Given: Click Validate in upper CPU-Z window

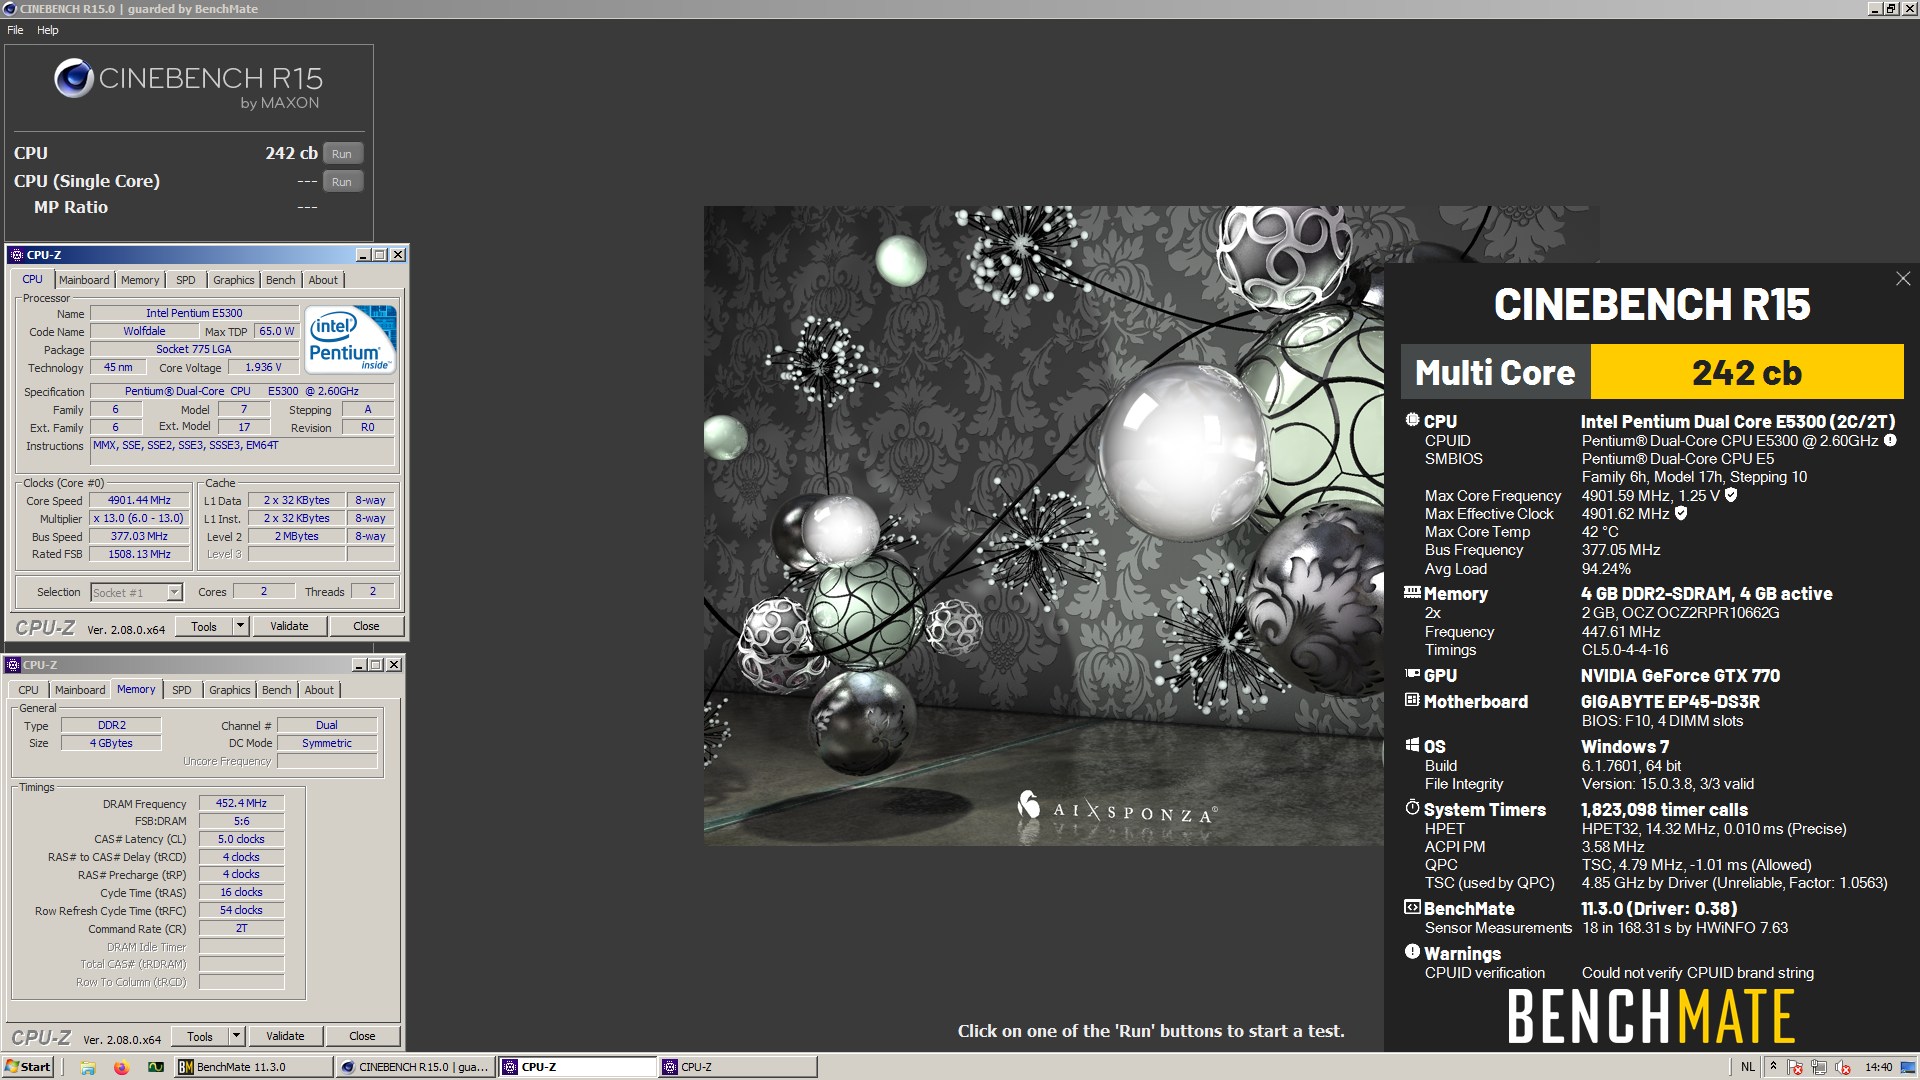Looking at the screenshot, I should pyautogui.click(x=289, y=626).
